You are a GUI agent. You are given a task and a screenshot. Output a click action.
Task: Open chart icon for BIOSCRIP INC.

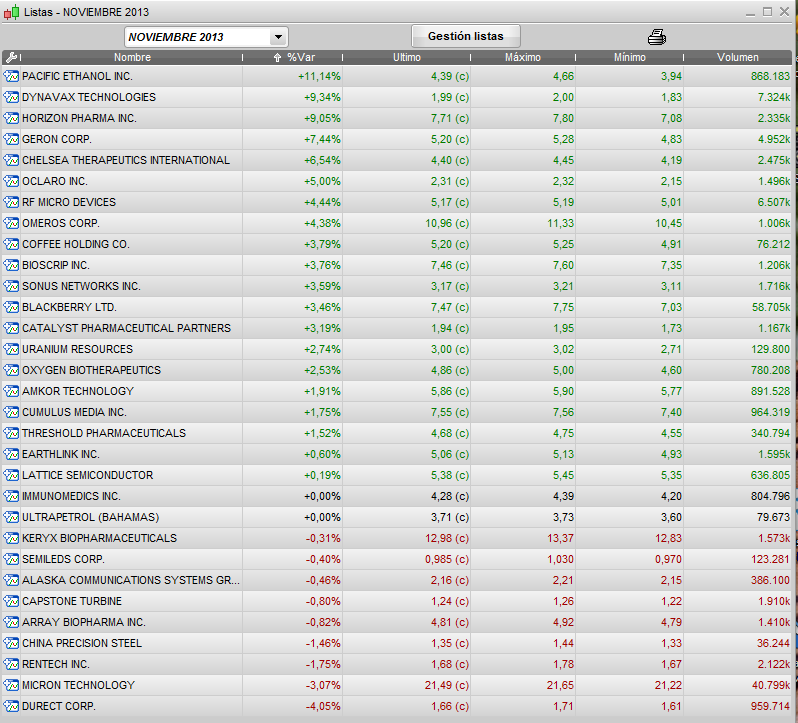11,265
